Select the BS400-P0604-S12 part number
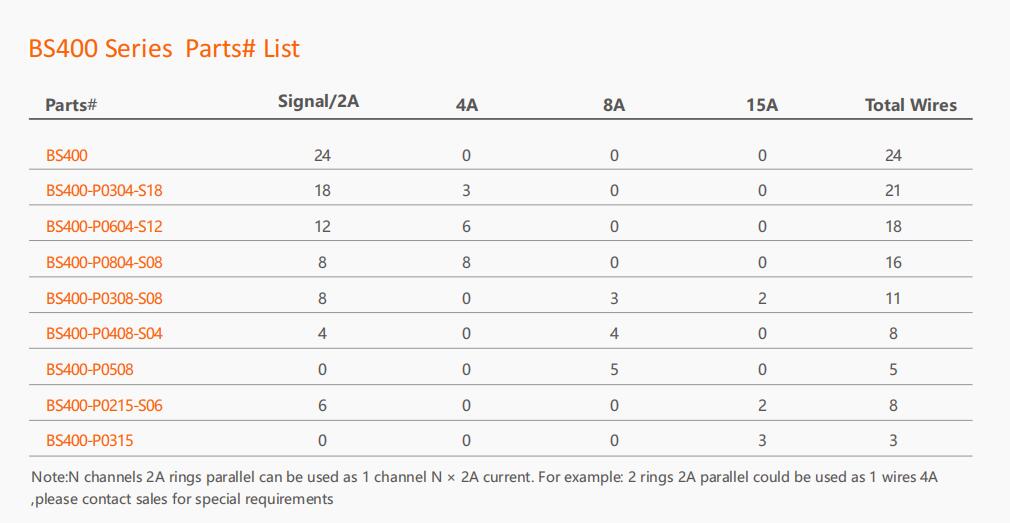Viewport: 1010px width, 523px height. [104, 227]
